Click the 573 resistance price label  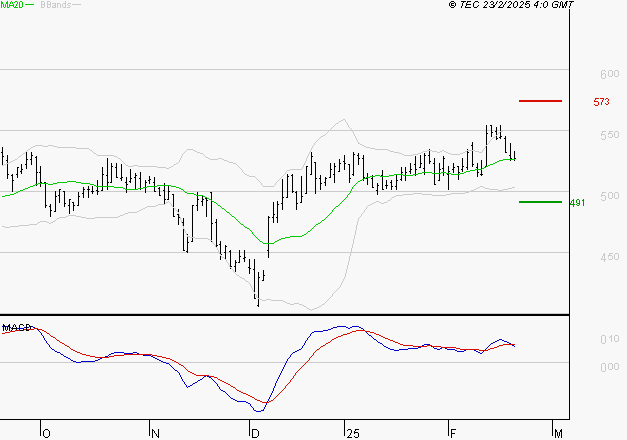pyautogui.click(x=601, y=102)
